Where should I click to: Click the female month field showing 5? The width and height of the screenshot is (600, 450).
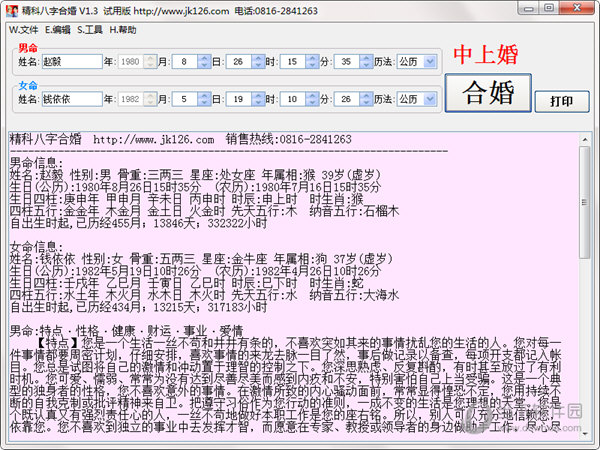[x=184, y=99]
